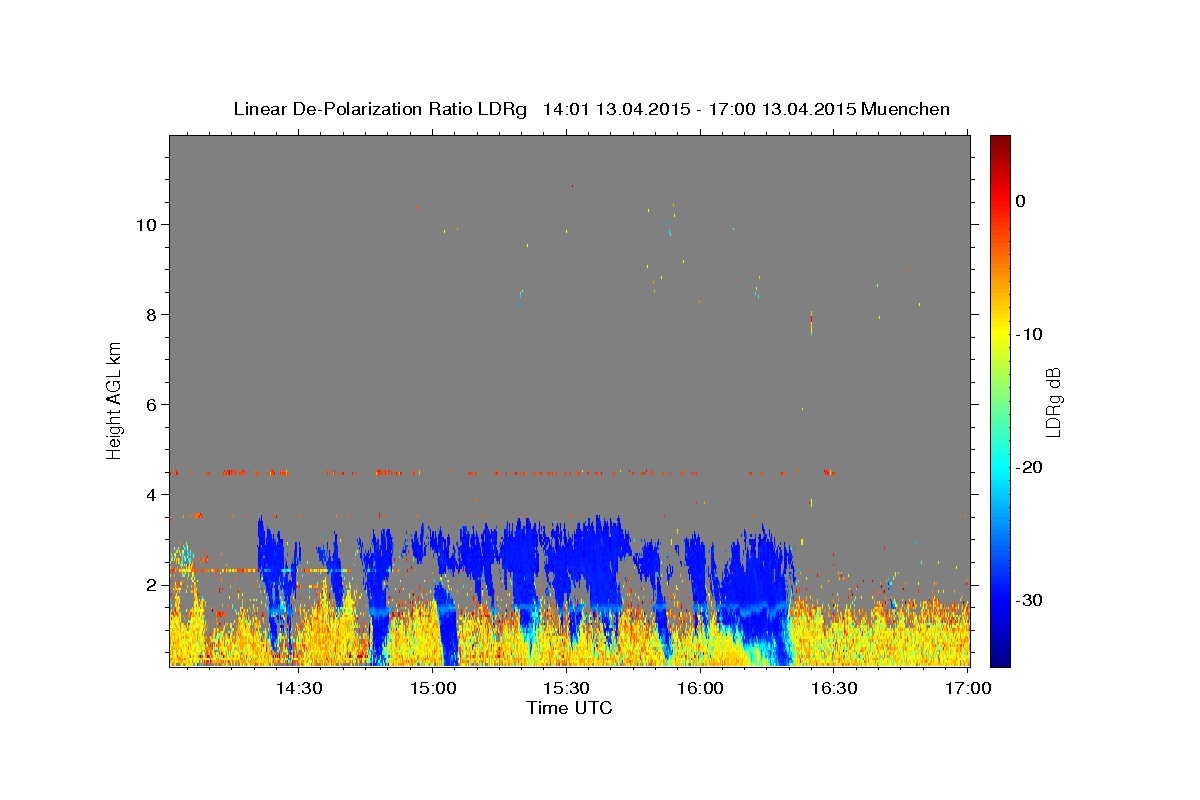This screenshot has width=1200, height=800.
Task: Click the 'Time UTC' axis label
Action: [x=569, y=708]
